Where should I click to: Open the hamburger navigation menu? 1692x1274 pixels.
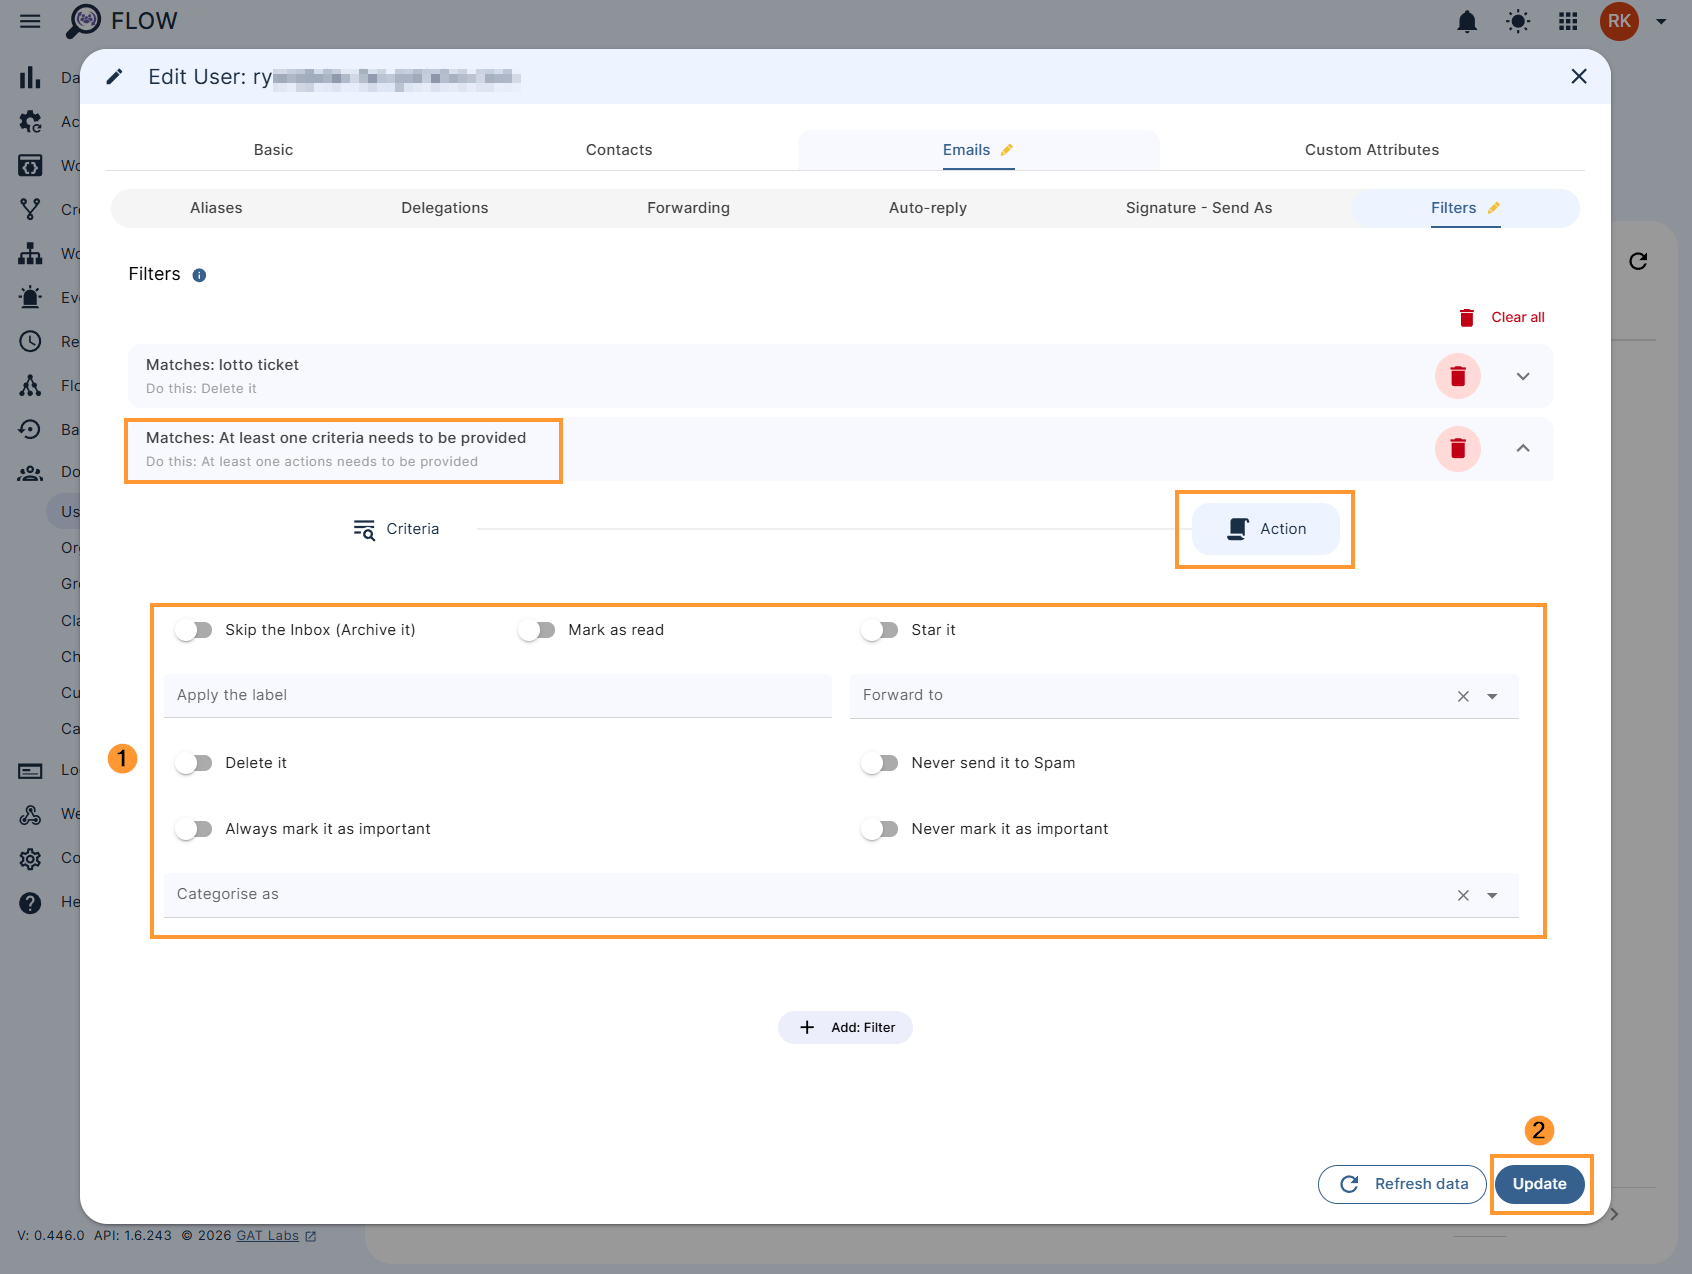(30, 21)
